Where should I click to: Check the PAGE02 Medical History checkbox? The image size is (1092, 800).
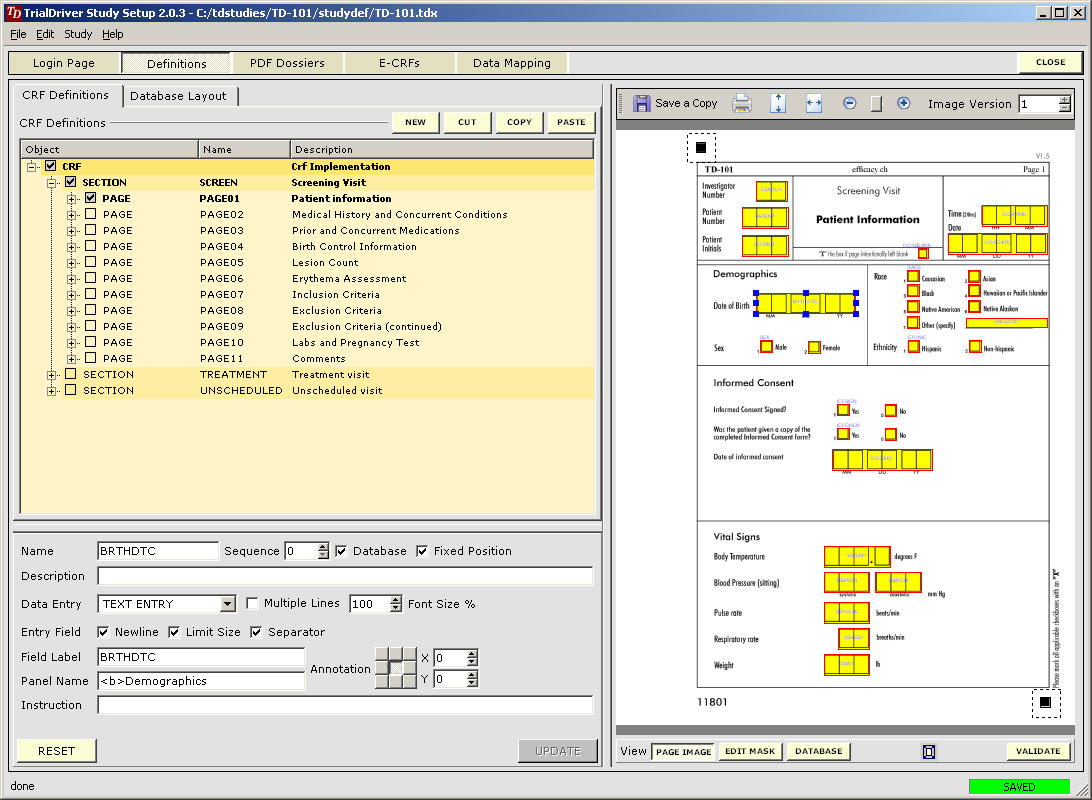coord(91,214)
